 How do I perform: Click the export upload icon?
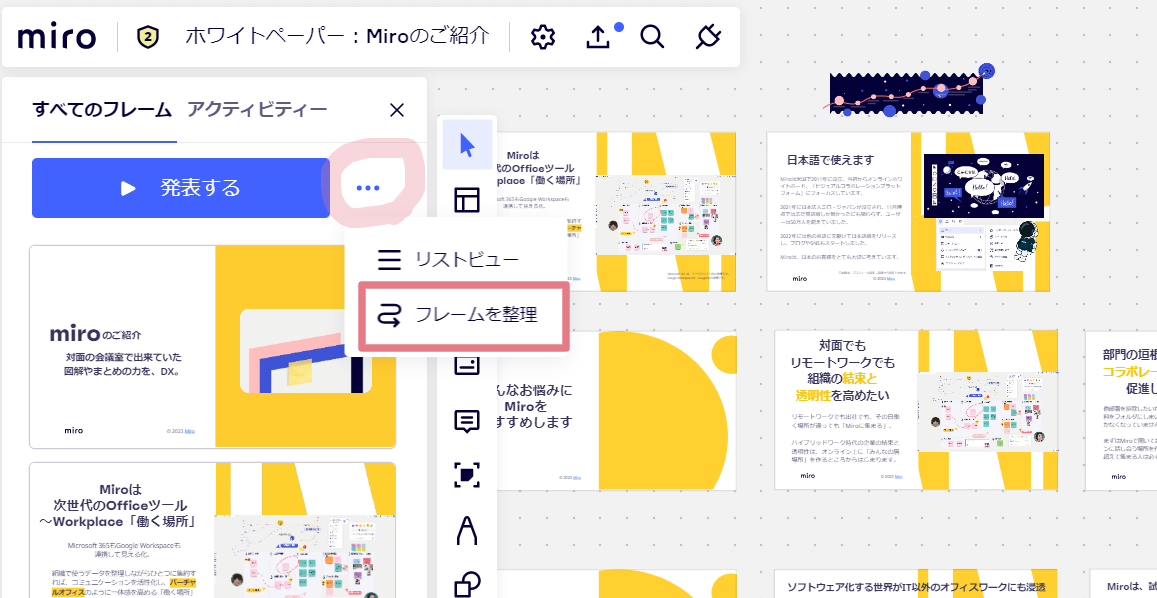click(x=598, y=37)
